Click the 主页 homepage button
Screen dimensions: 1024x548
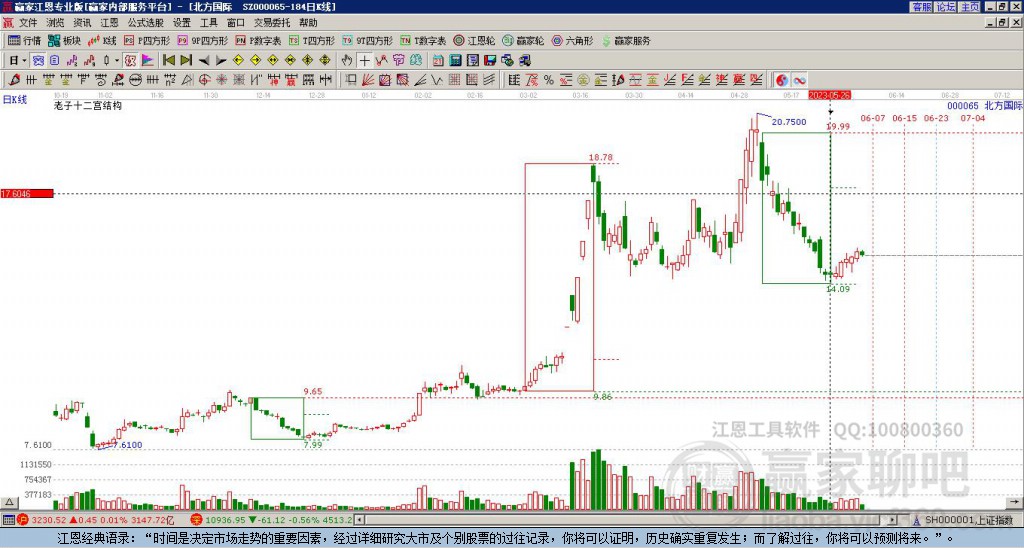969,7
